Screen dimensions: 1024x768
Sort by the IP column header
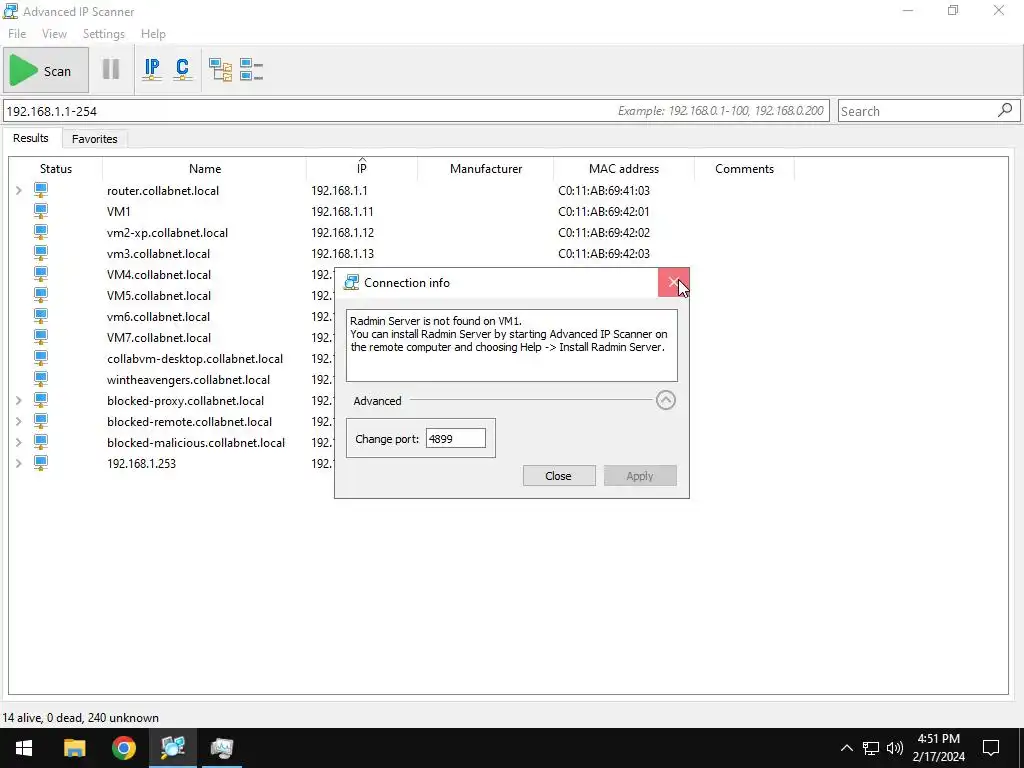362,168
